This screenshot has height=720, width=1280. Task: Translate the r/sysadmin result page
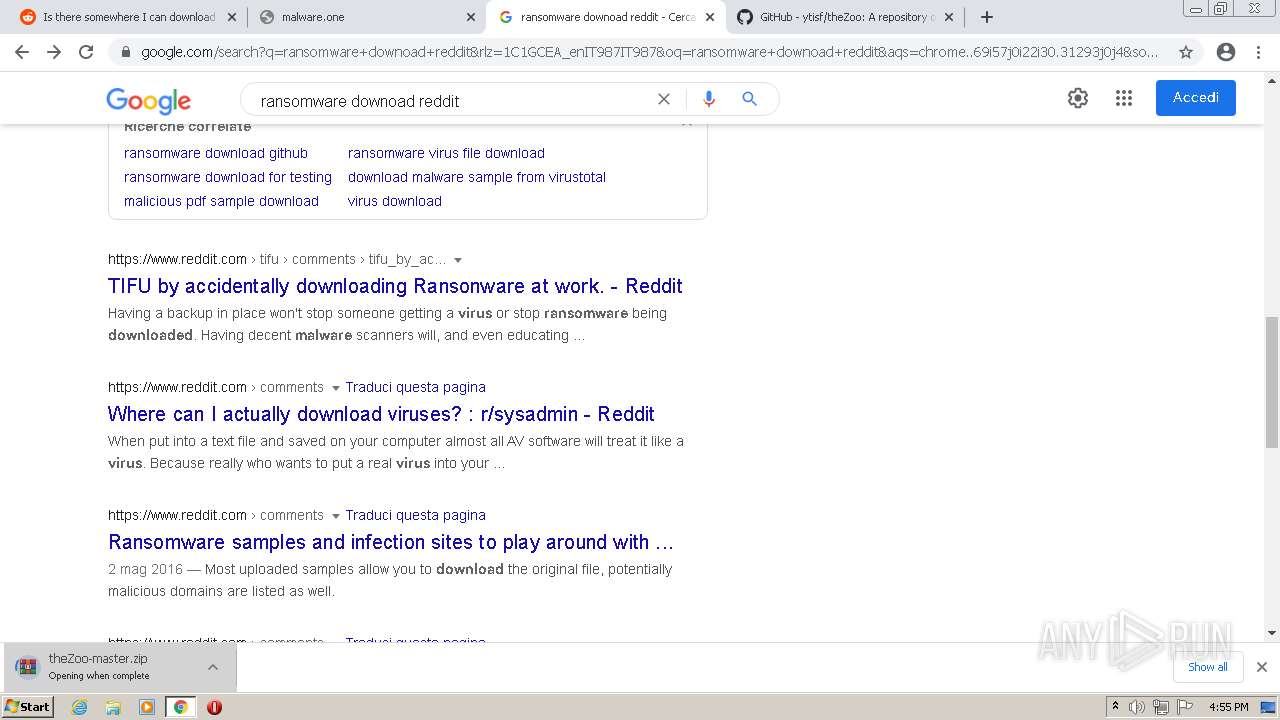(416, 387)
